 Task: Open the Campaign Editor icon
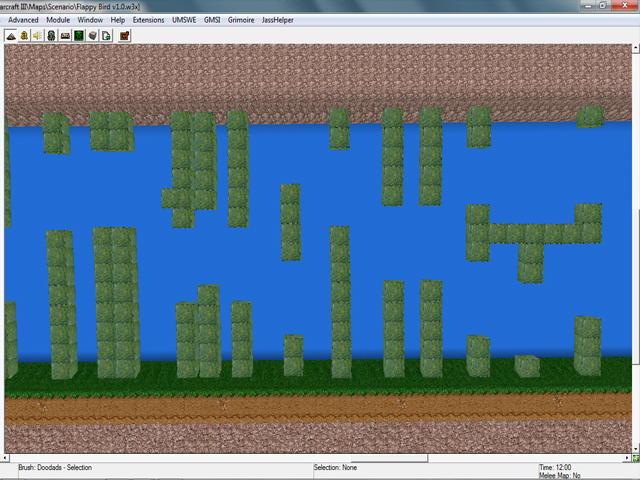click(x=65, y=36)
